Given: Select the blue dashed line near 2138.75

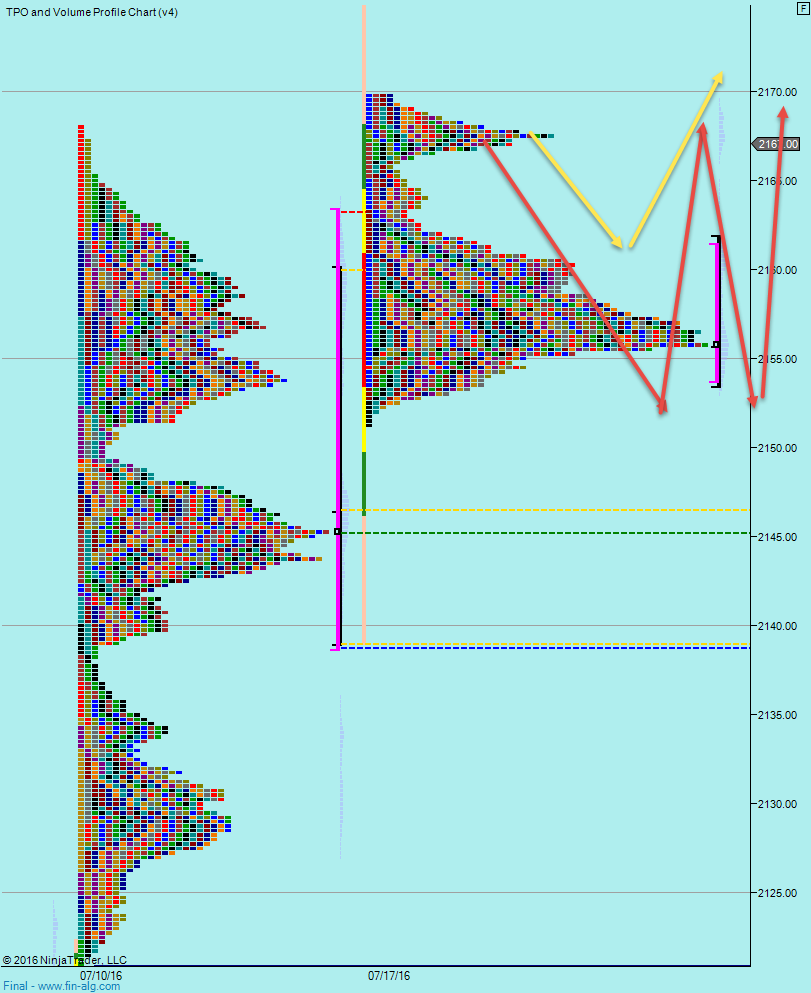Looking at the screenshot, I should pyautogui.click(x=550, y=648).
